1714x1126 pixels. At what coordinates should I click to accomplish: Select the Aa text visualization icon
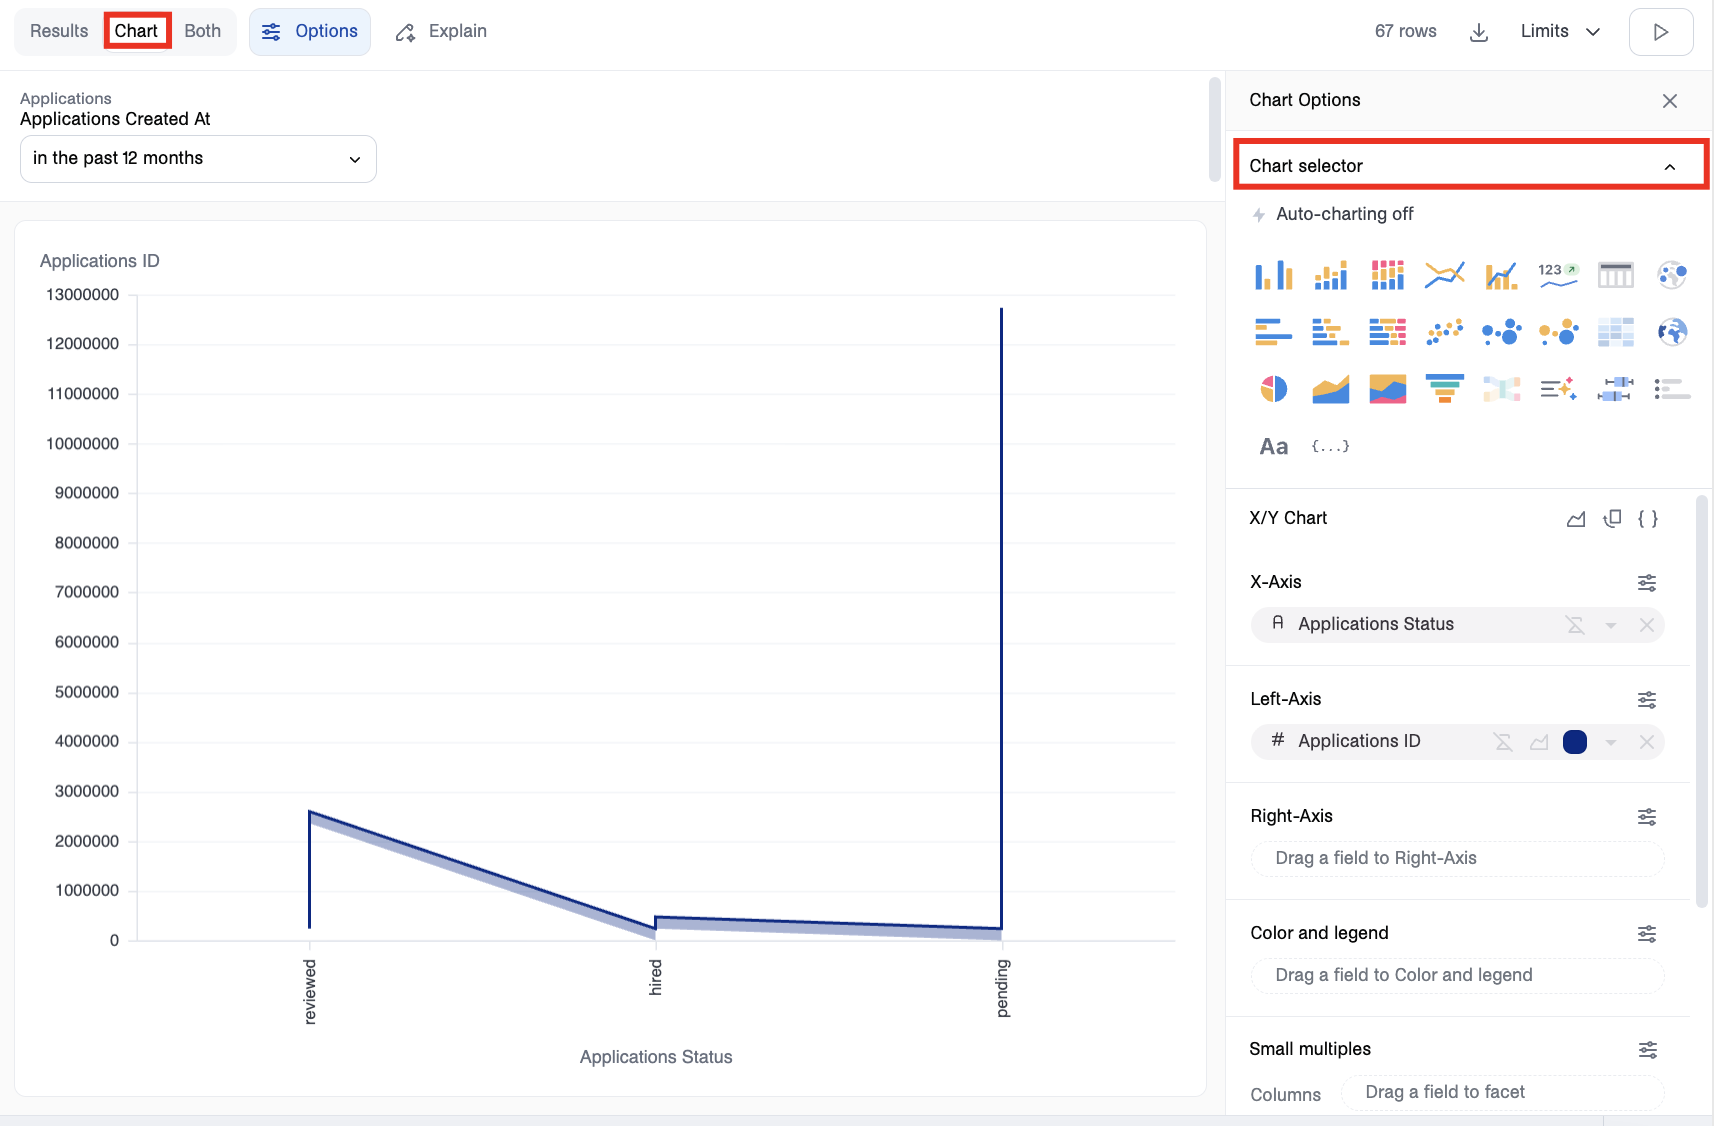(x=1273, y=446)
